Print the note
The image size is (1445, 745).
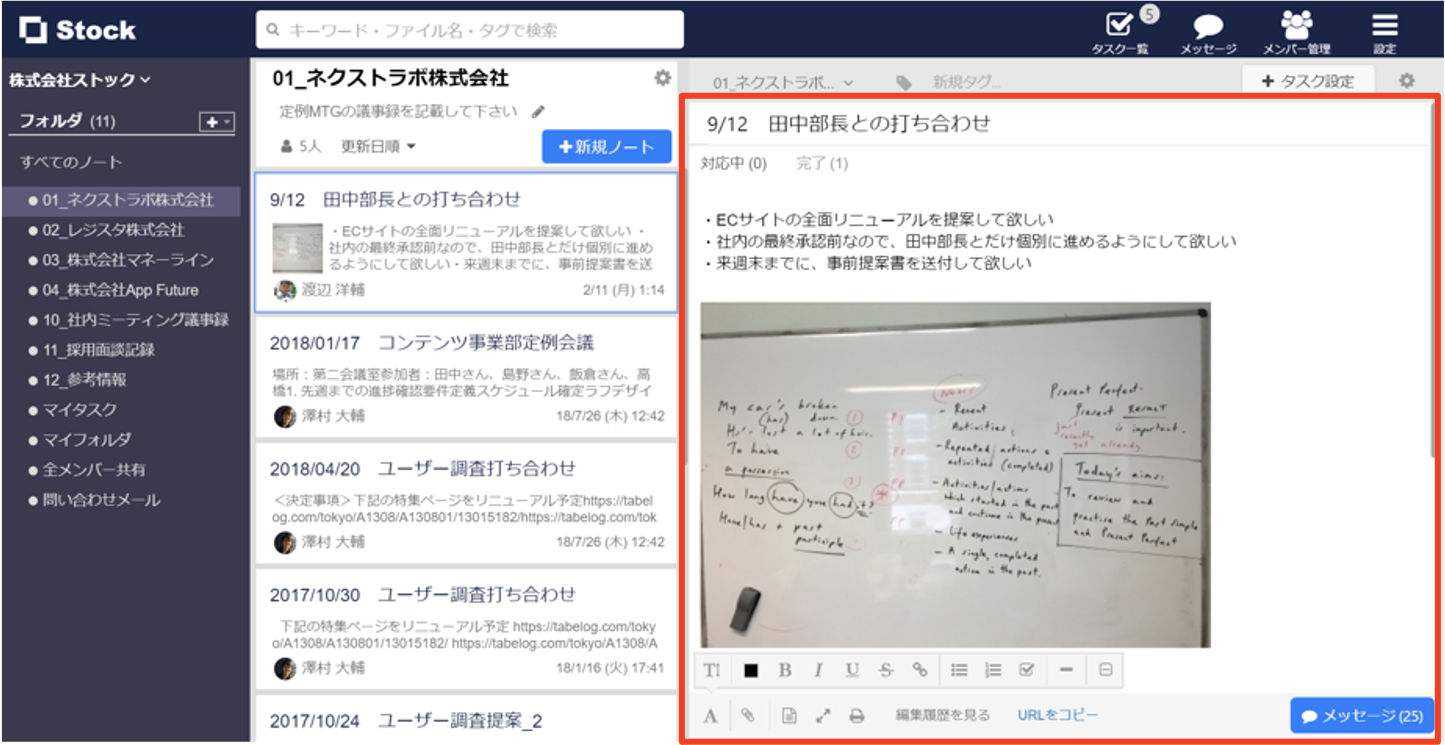click(x=857, y=716)
